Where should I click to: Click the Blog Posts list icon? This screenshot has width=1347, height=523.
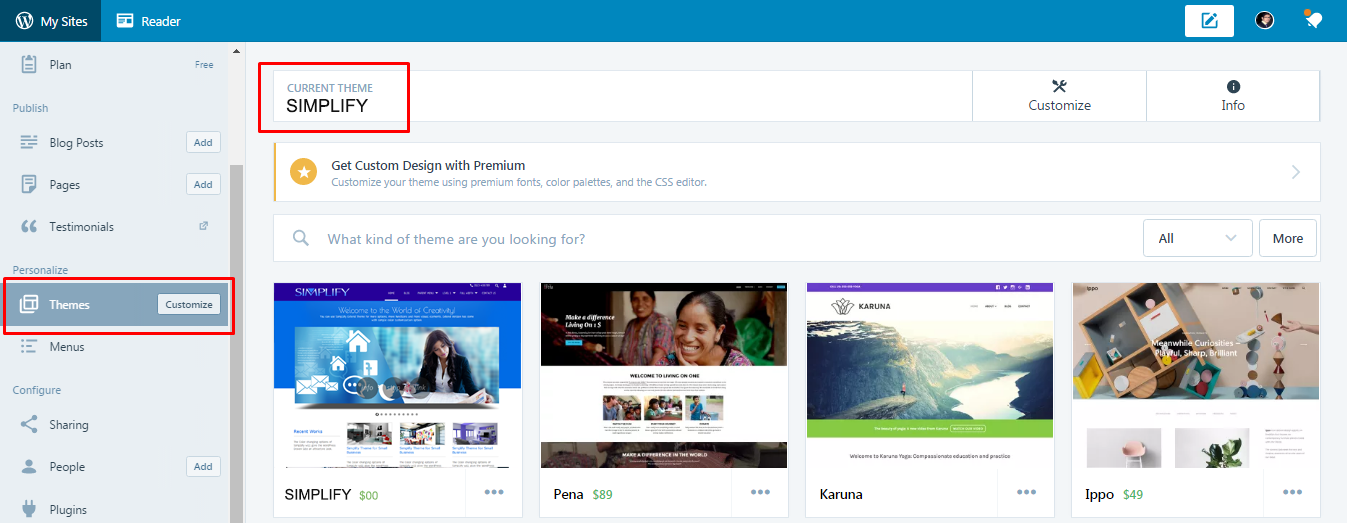(29, 142)
